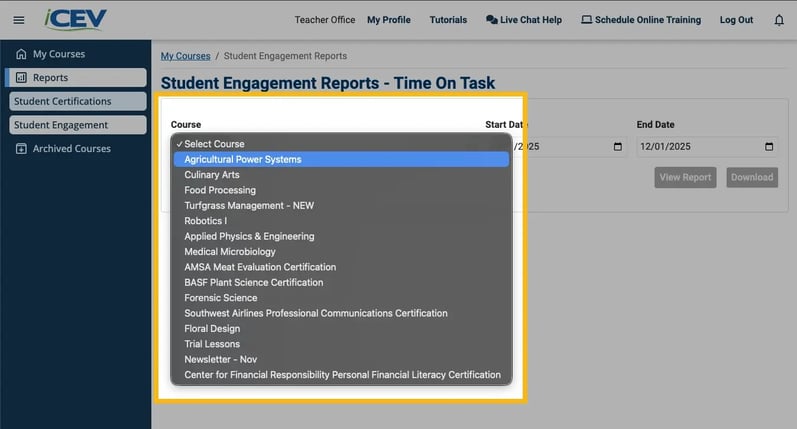Open Teacher Office in top navigation
Viewport: 797px width, 429px height.
pyautogui.click(x=325, y=20)
